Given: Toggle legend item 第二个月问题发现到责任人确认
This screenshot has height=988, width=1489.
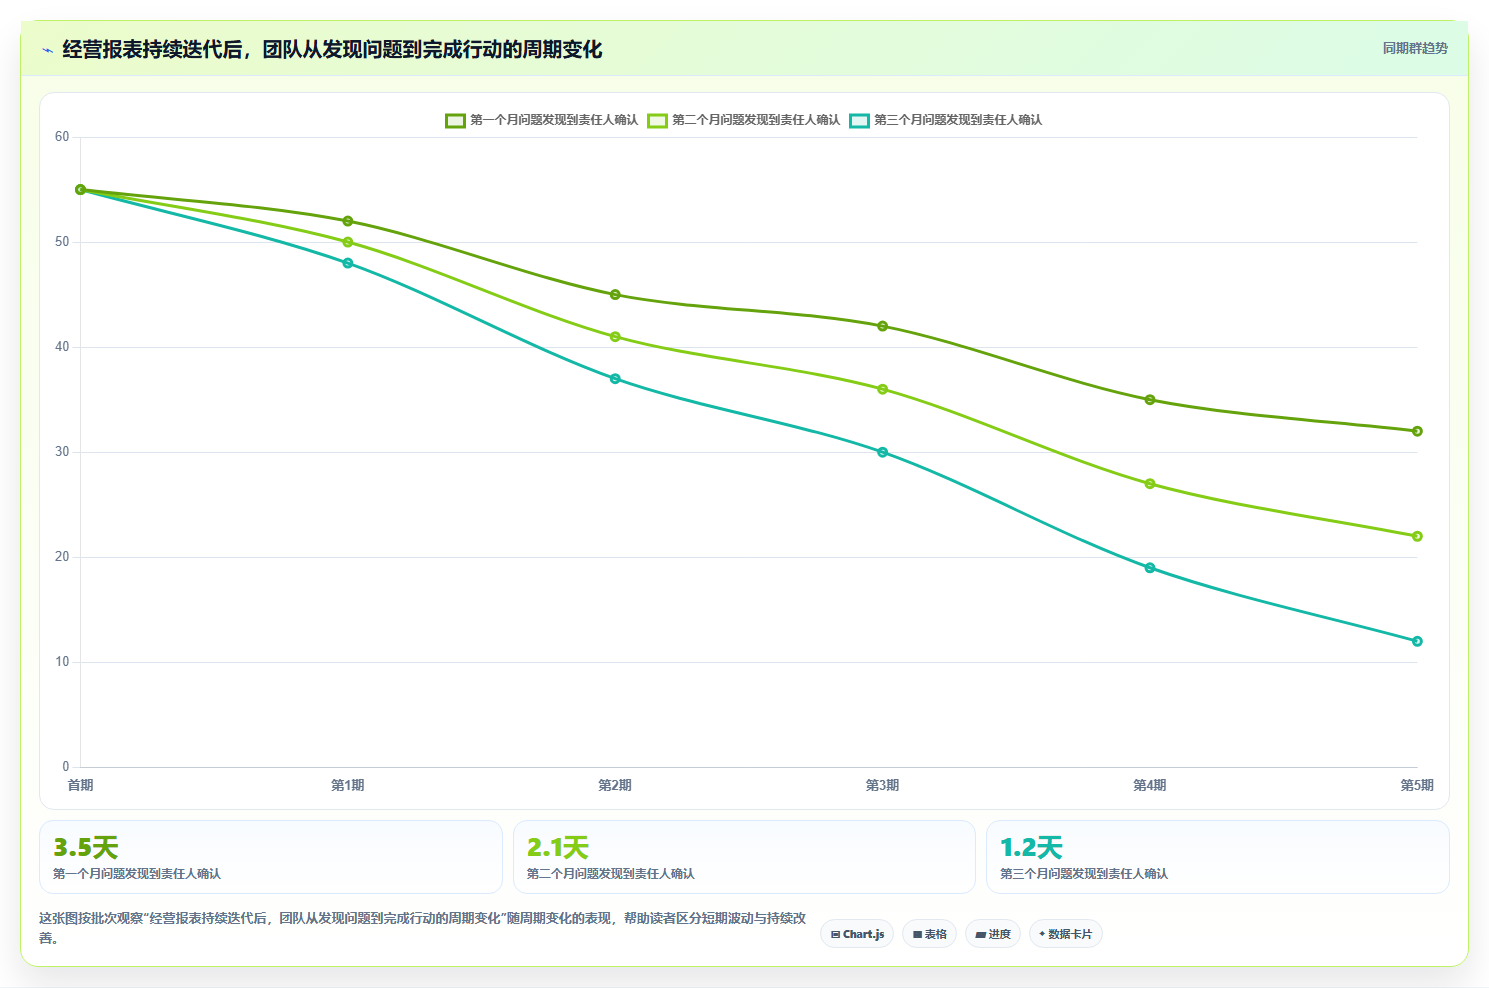Looking at the screenshot, I should [x=743, y=120].
